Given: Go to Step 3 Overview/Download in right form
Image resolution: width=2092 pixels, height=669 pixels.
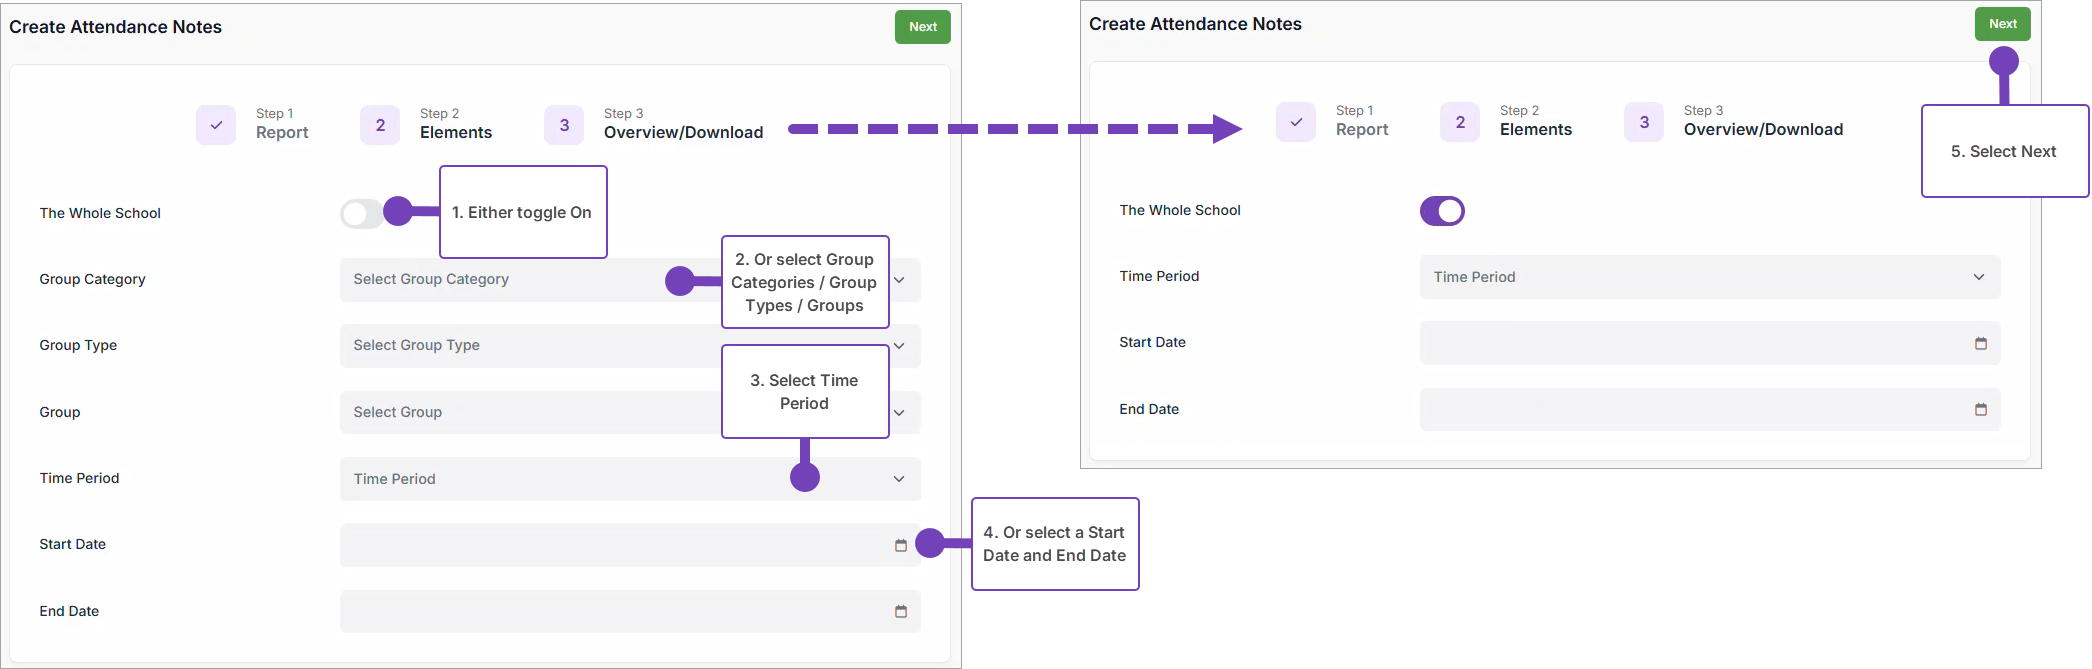Looking at the screenshot, I should point(1762,122).
